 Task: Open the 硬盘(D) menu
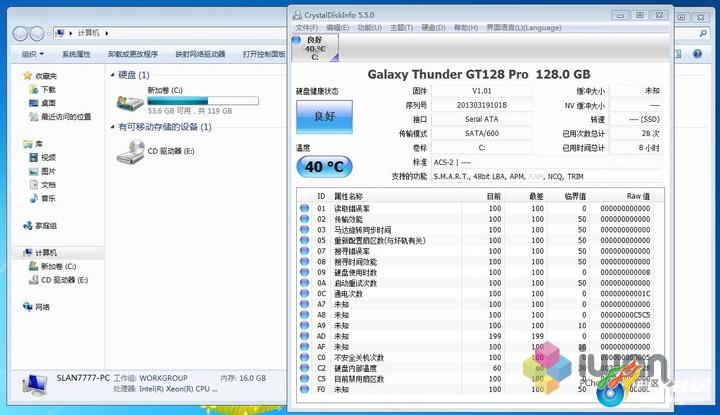[x=433, y=28]
